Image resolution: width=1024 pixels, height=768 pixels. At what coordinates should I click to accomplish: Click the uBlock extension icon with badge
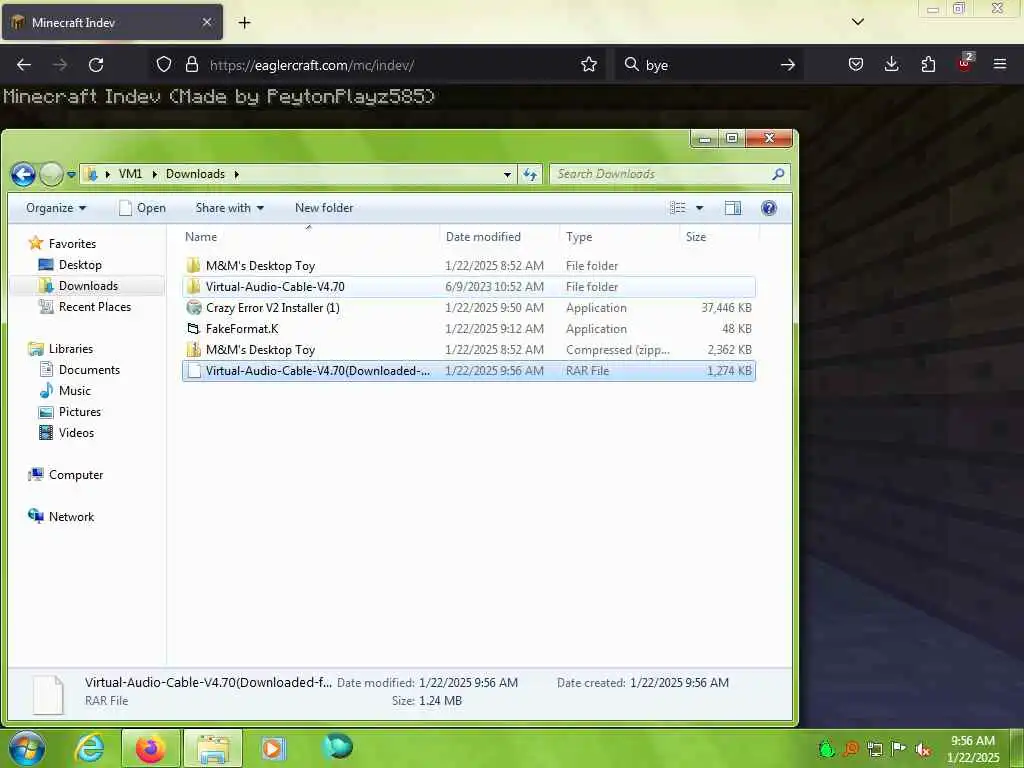(965, 63)
